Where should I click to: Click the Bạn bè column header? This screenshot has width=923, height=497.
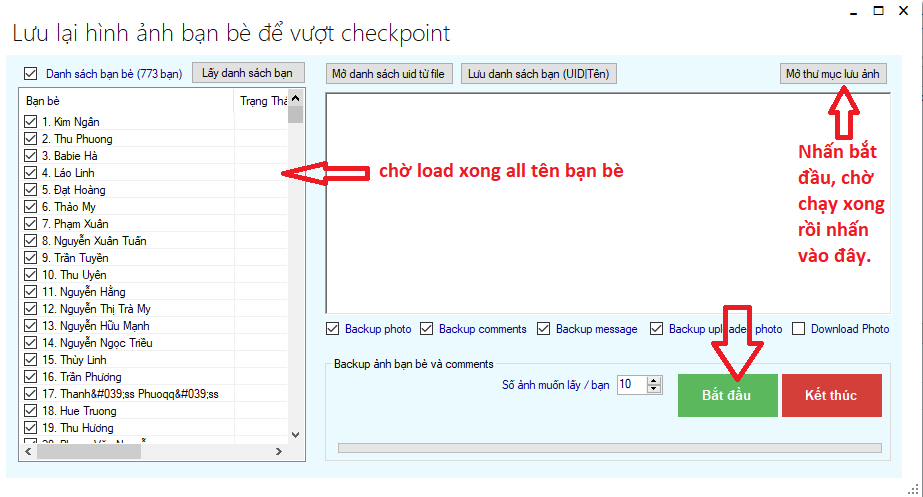(x=127, y=101)
